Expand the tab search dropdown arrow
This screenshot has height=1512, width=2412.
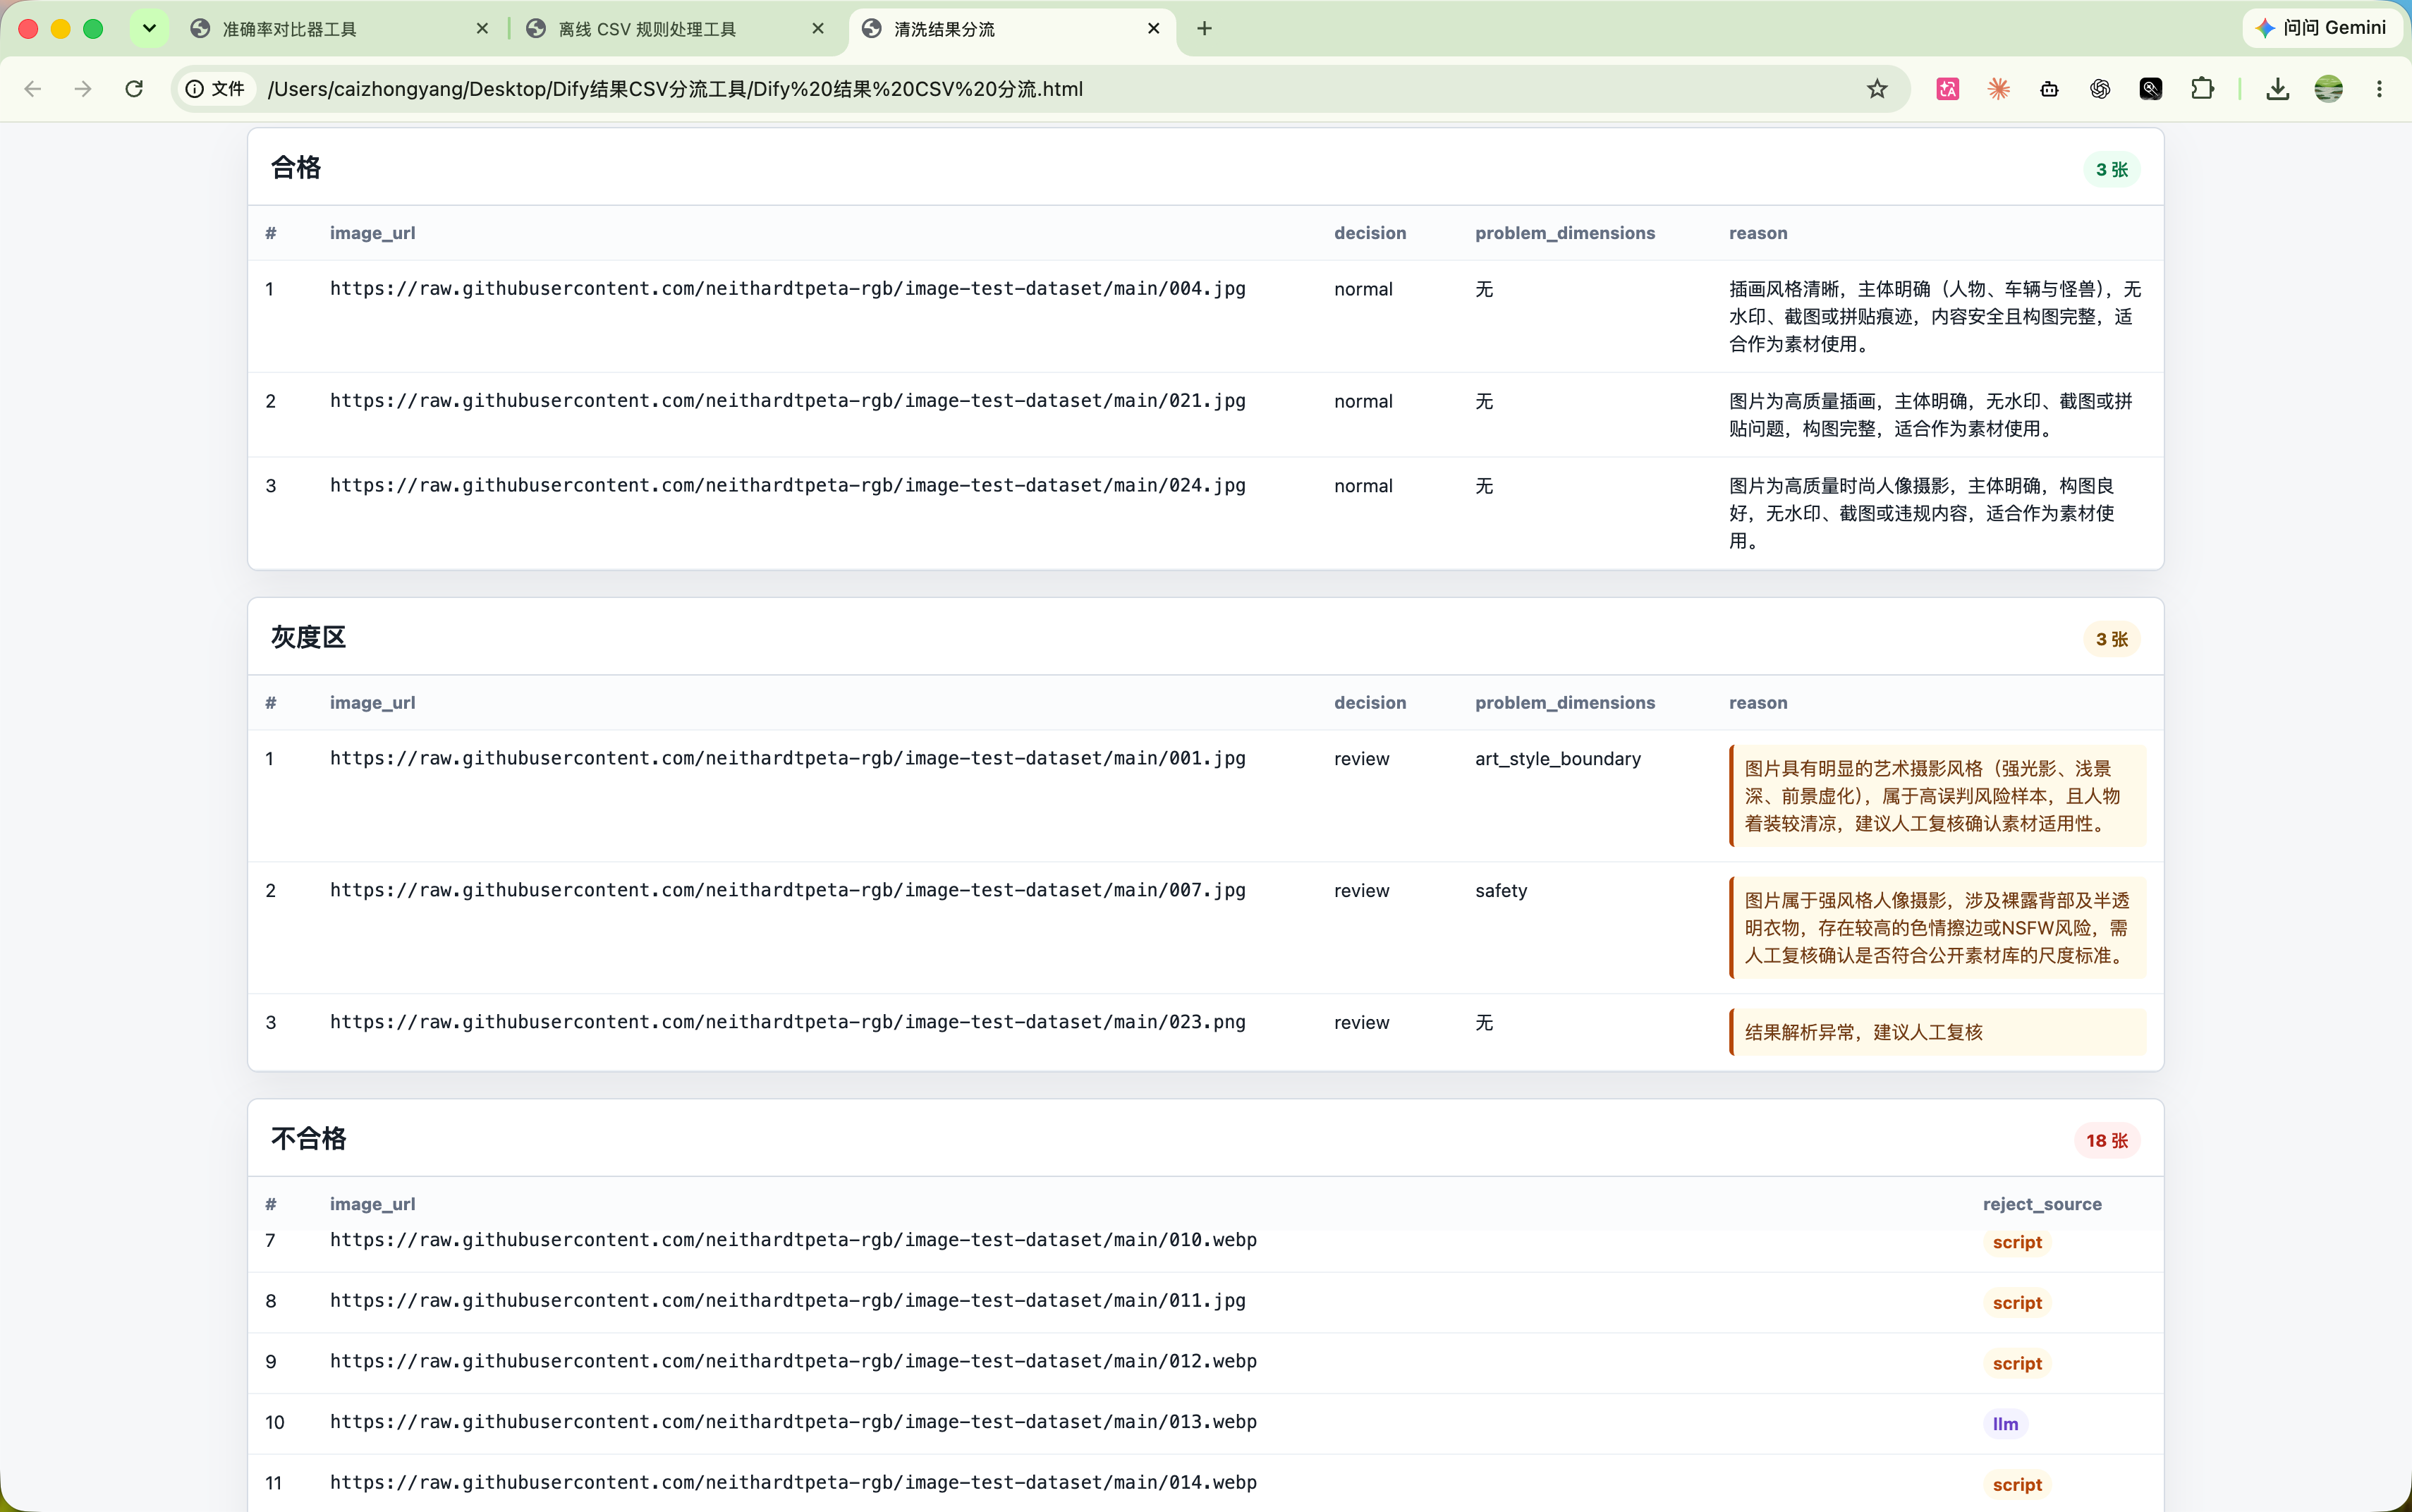click(x=149, y=28)
